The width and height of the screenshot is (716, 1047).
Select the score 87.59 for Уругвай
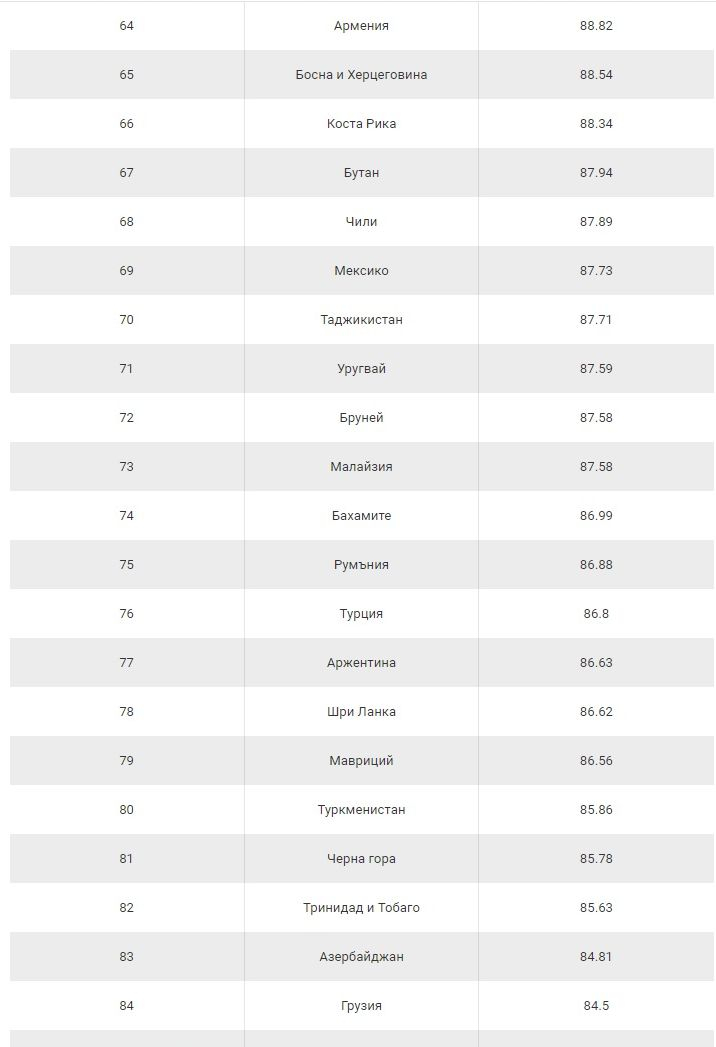pyautogui.click(x=596, y=369)
